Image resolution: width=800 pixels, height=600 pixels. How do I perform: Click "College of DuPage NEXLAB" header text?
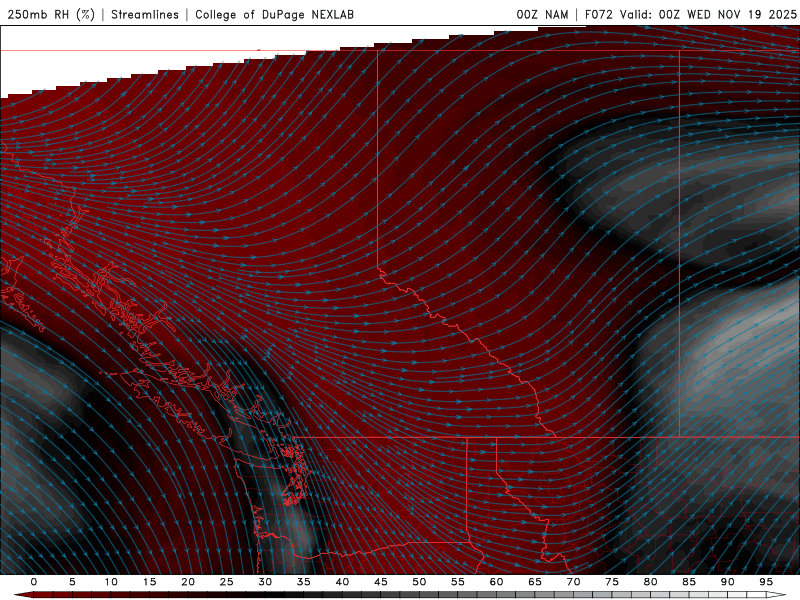[274, 14]
